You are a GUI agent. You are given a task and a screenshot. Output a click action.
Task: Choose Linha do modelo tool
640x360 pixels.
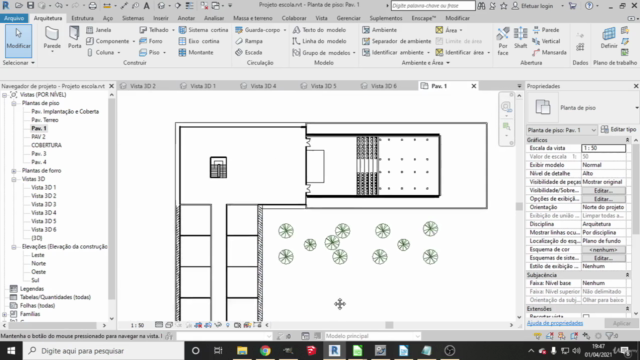point(319,41)
